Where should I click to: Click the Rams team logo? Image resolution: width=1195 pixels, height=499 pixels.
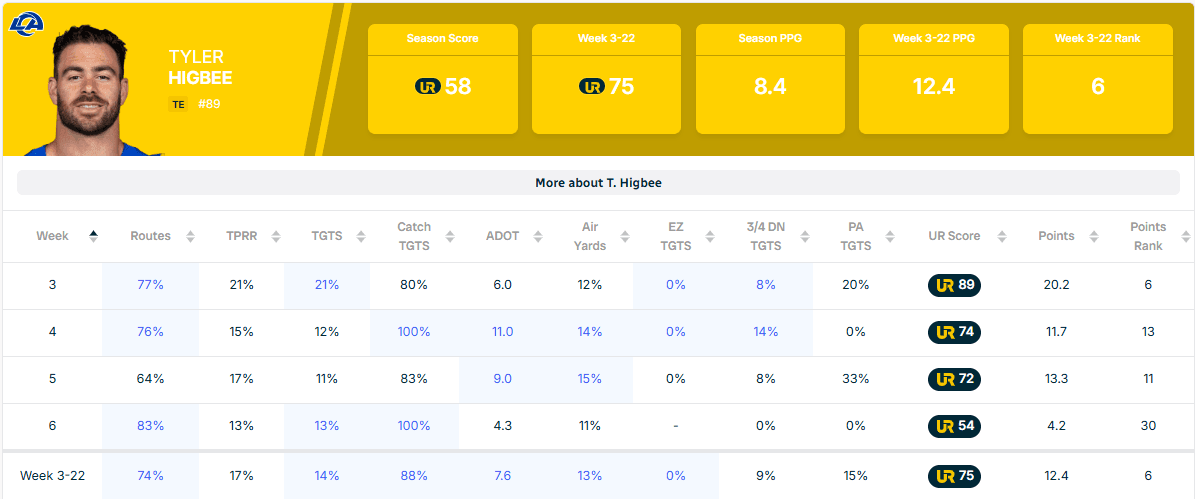(26, 23)
